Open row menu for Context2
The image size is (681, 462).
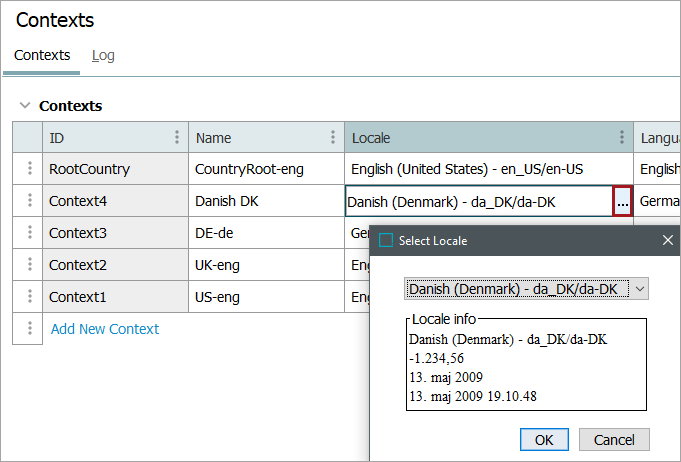[x=28, y=265]
